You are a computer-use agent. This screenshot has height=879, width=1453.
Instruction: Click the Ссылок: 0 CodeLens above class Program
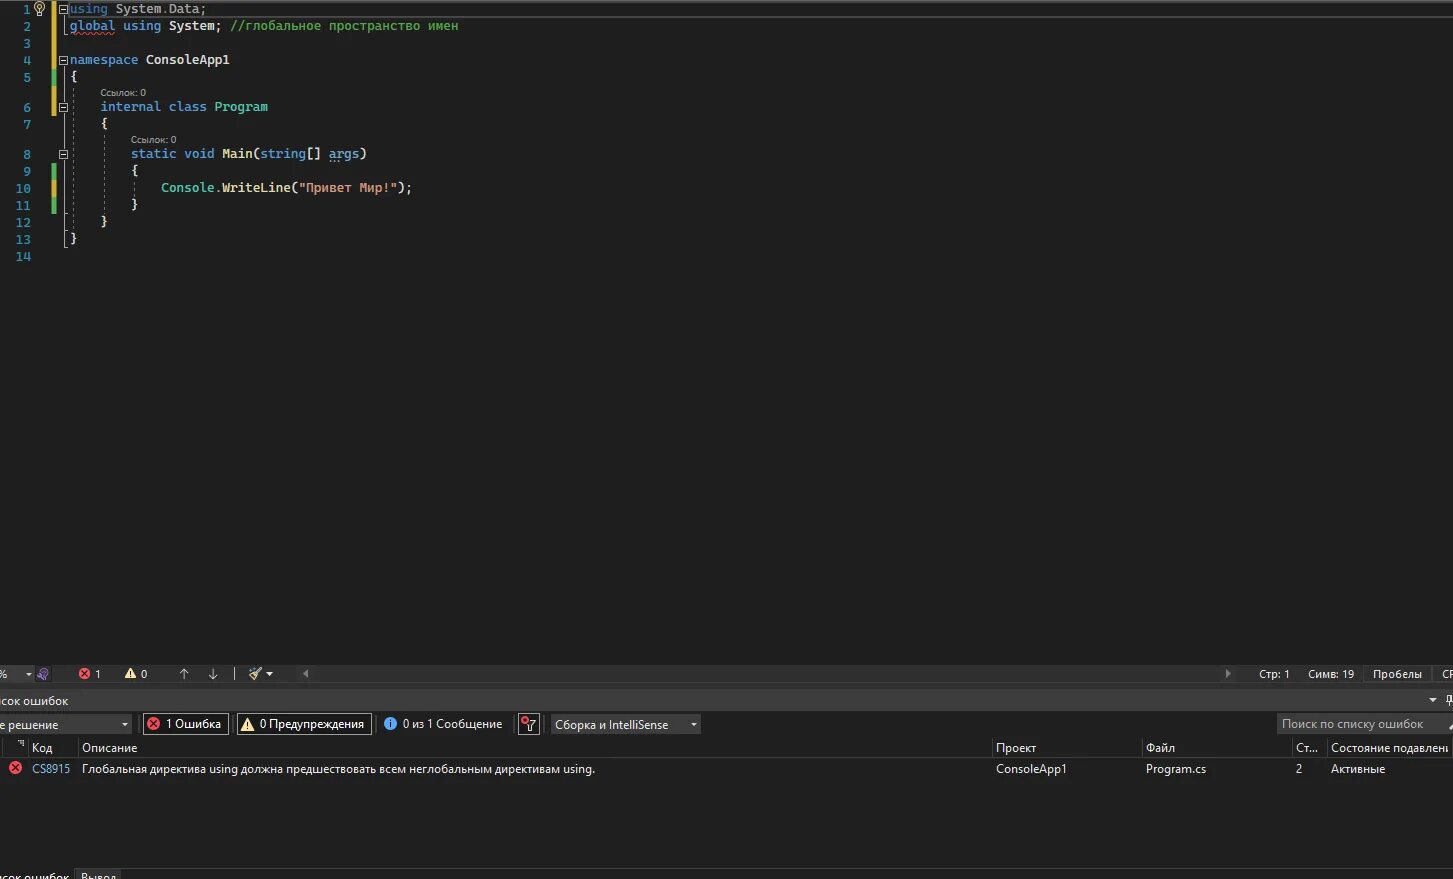(x=123, y=92)
